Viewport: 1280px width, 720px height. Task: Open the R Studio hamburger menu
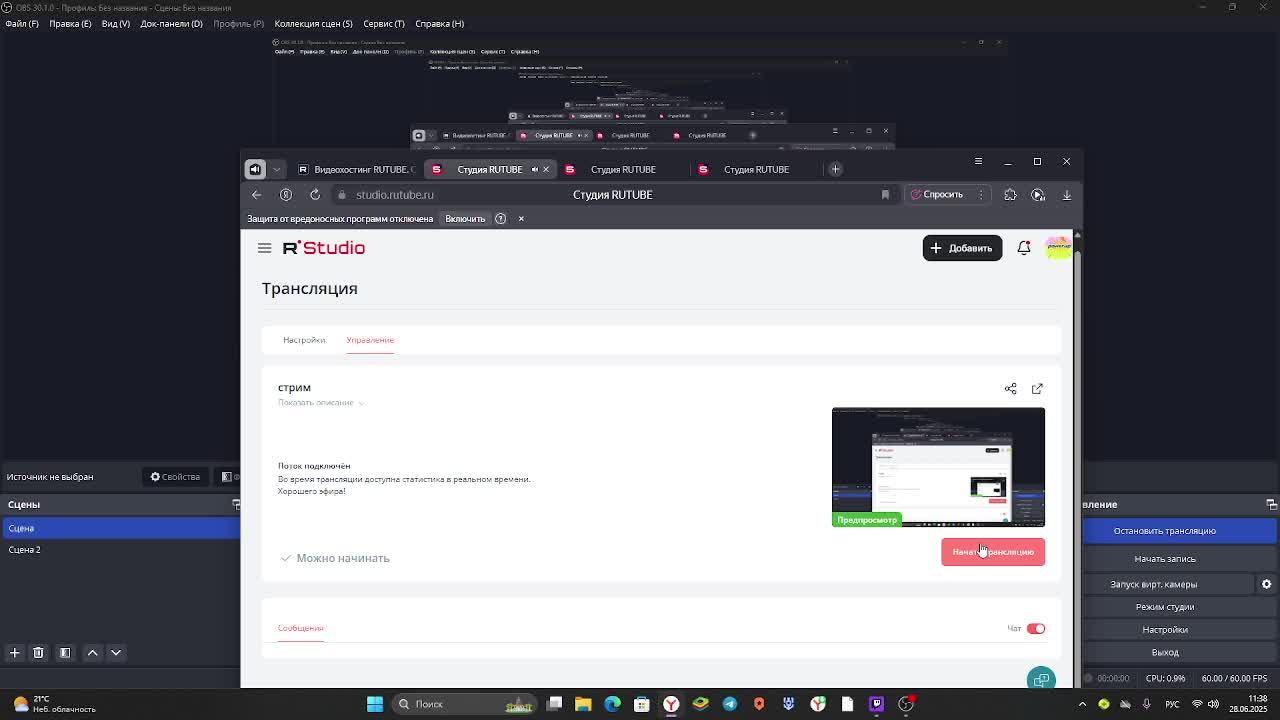point(264,248)
